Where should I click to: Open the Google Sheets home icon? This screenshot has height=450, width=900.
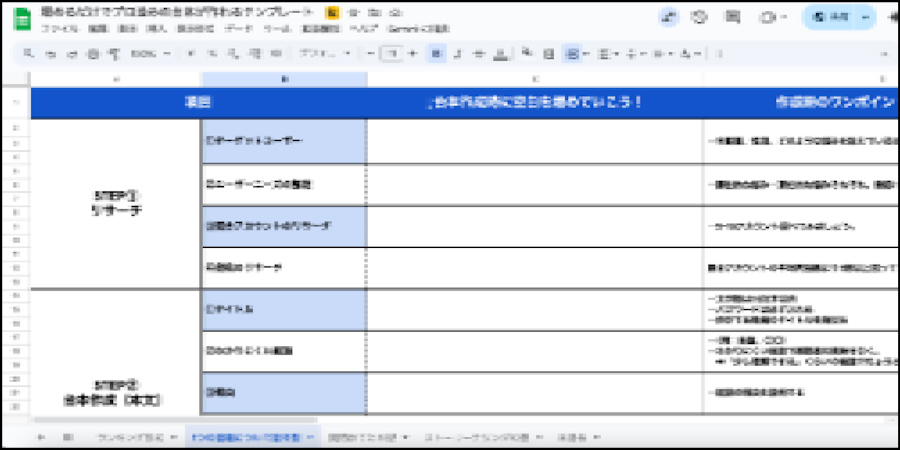[22, 20]
